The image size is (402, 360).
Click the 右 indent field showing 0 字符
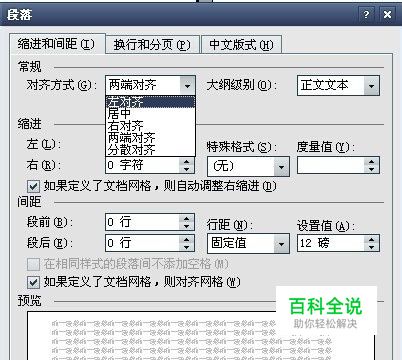pyautogui.click(x=143, y=165)
